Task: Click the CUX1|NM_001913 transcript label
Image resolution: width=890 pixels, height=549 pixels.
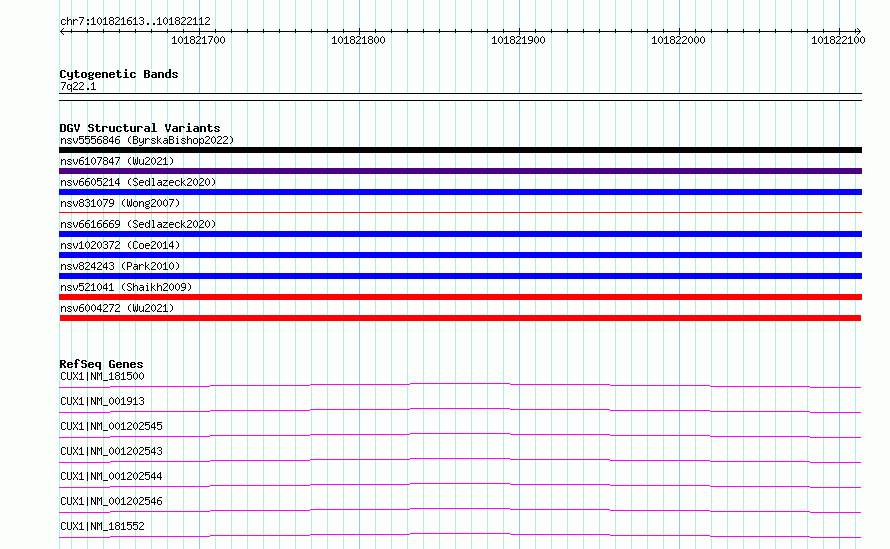Action: point(102,401)
